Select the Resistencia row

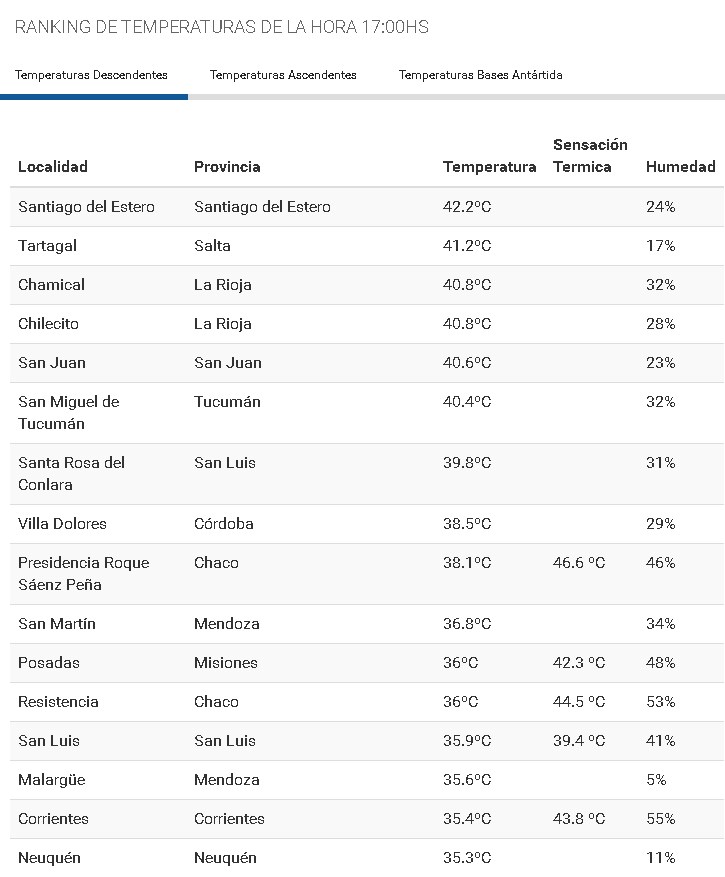point(58,702)
